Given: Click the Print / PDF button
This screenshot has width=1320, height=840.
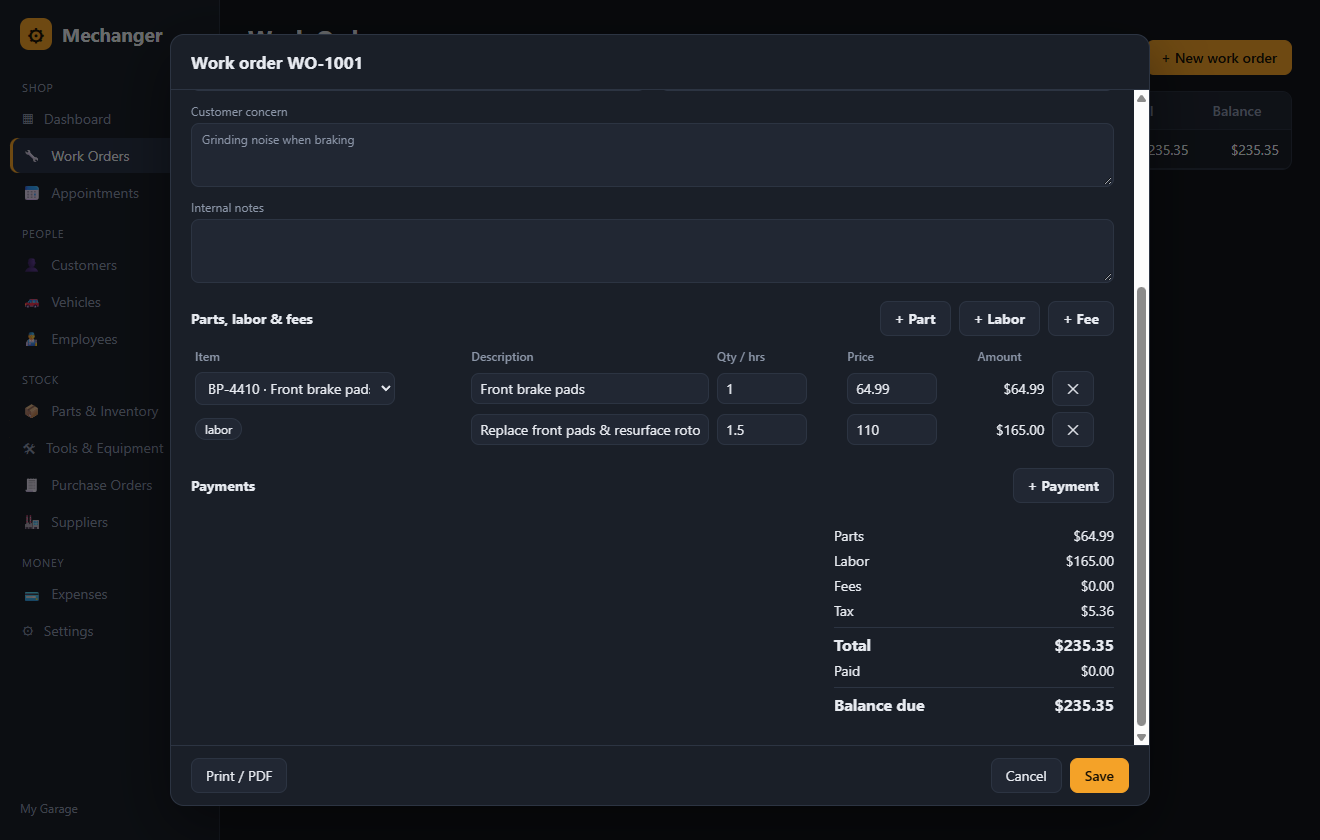Looking at the screenshot, I should point(239,776).
